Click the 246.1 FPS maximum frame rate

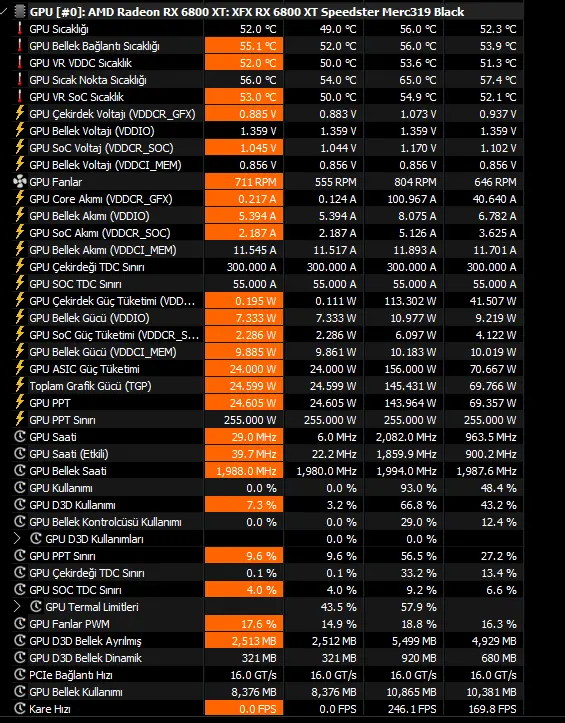(414, 709)
